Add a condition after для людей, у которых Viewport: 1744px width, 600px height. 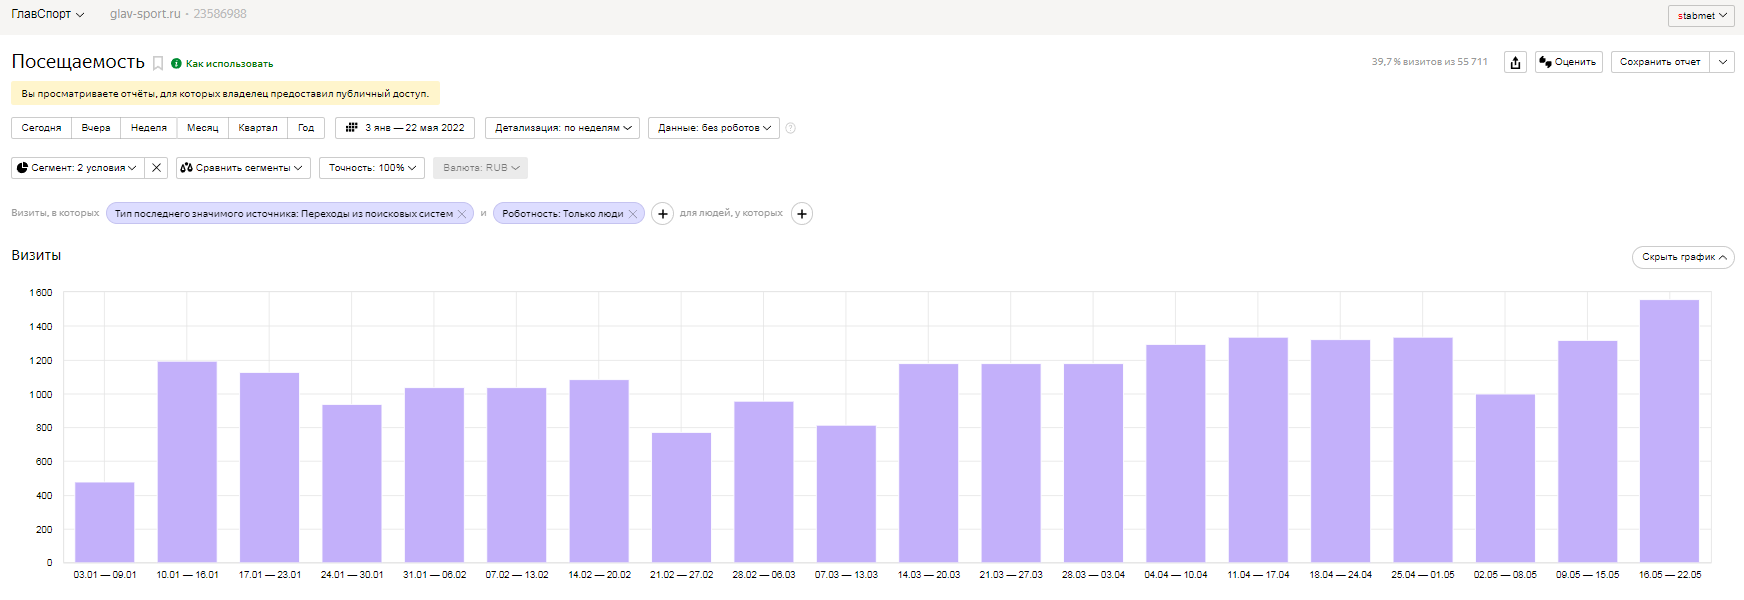pyautogui.click(x=802, y=214)
